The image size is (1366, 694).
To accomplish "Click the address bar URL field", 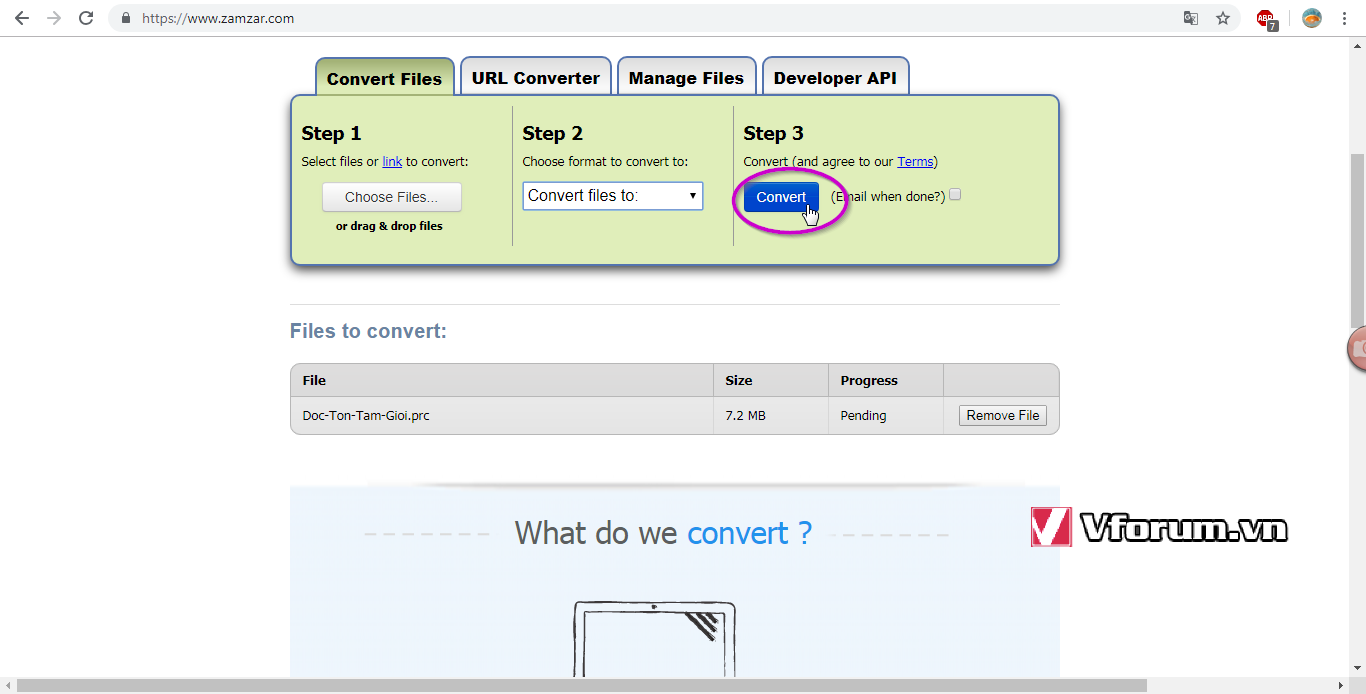I will tap(640, 18).
